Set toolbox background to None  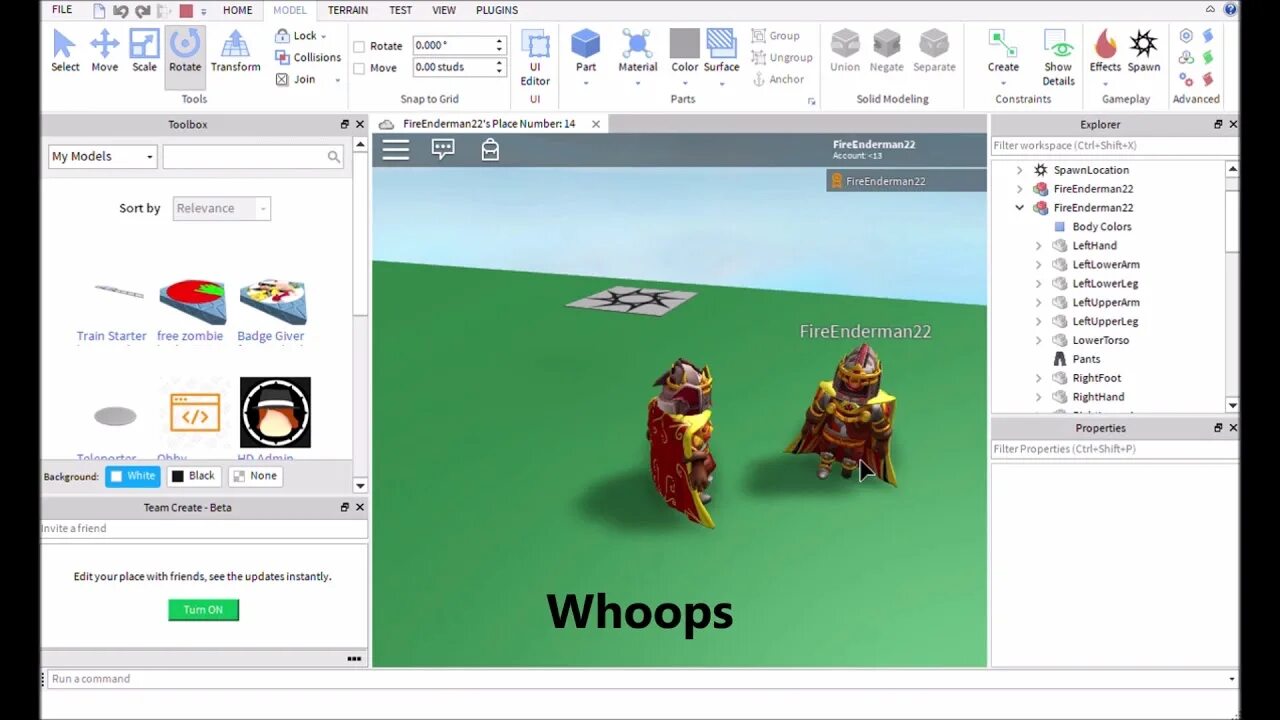(x=254, y=476)
